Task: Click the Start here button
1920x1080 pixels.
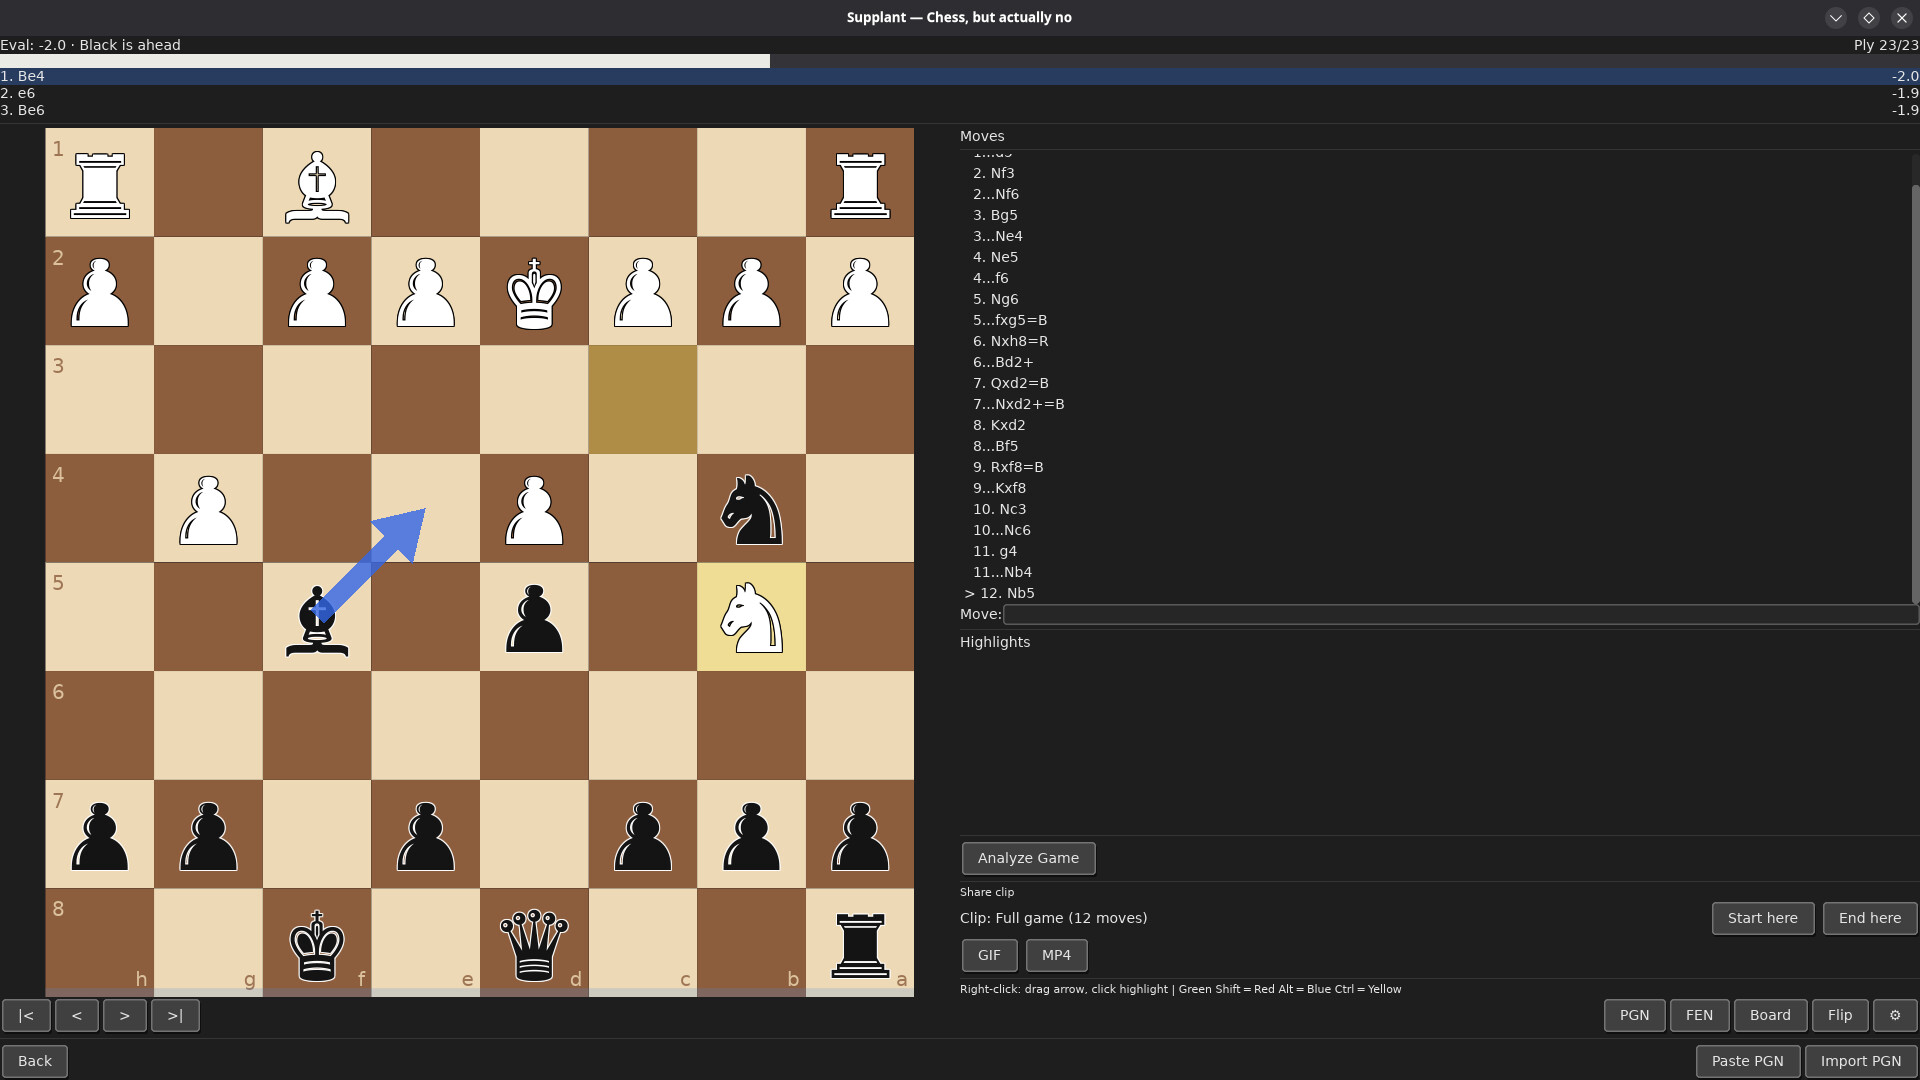Action: pyautogui.click(x=1762, y=918)
